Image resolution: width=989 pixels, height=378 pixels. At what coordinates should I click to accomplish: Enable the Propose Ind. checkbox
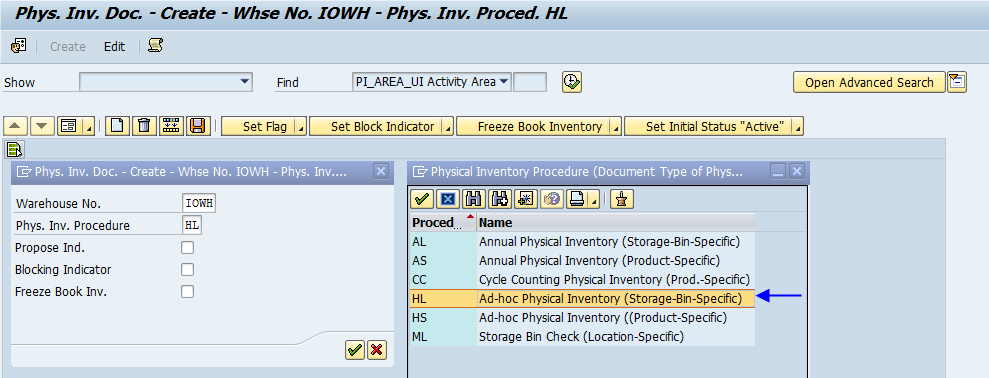pos(187,247)
